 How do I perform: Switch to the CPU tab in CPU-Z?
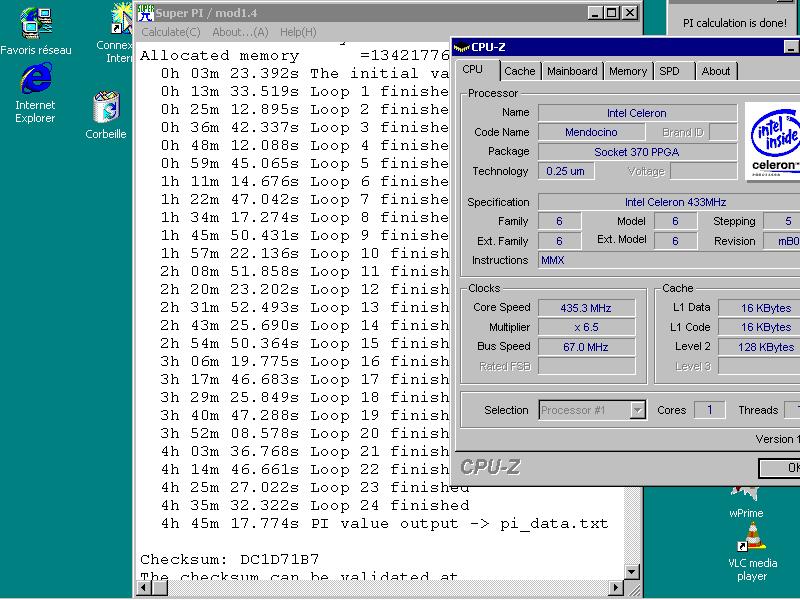473,70
